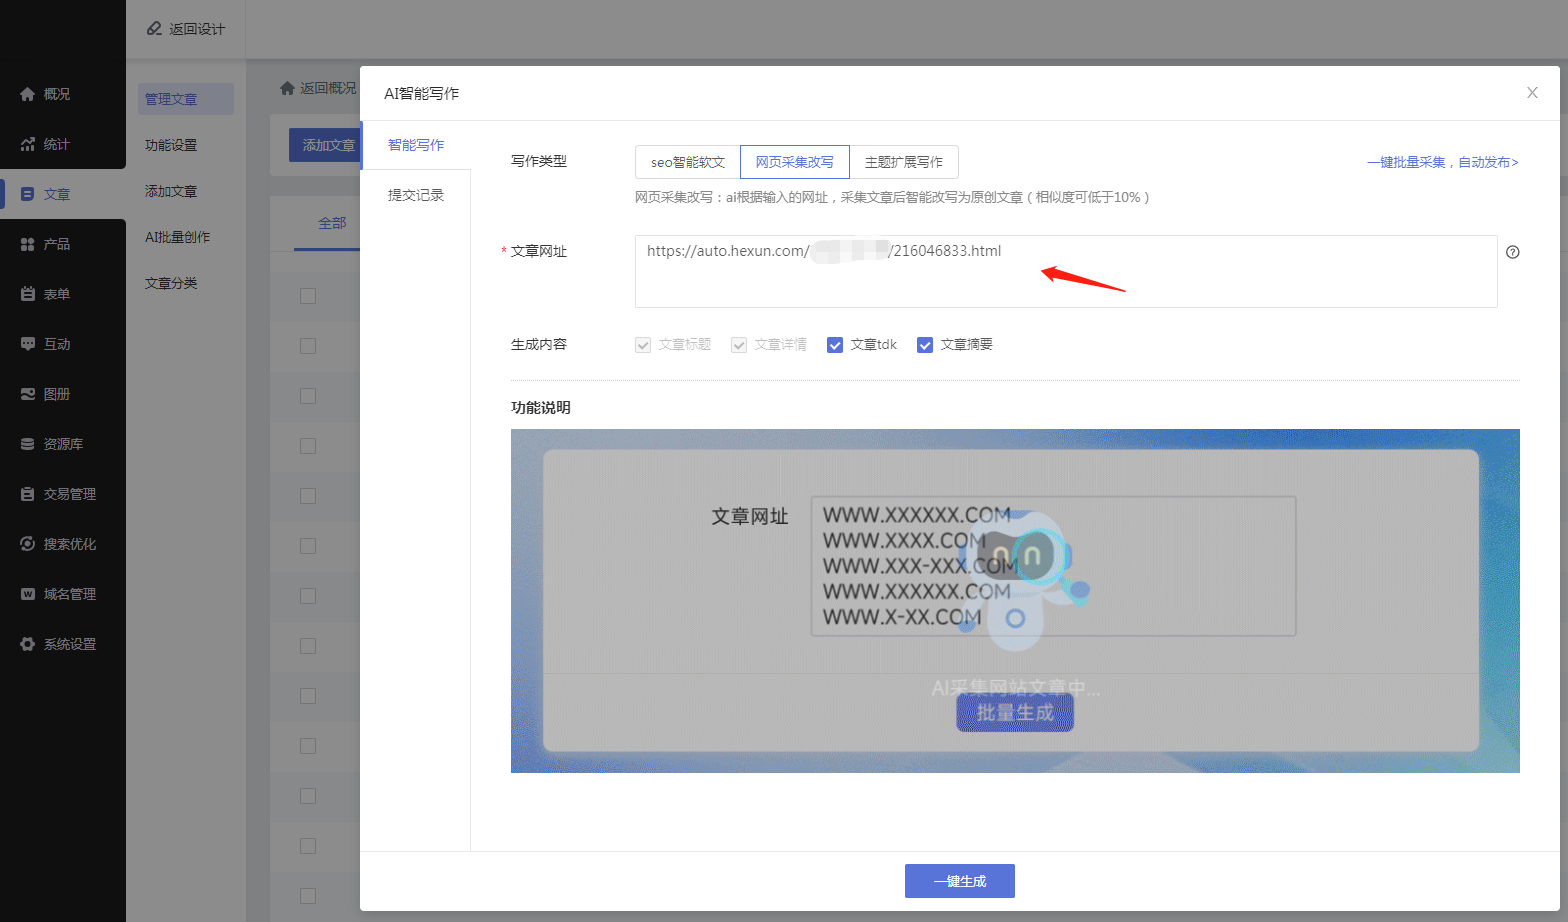Open AI批量创作 in submenu

point(178,237)
